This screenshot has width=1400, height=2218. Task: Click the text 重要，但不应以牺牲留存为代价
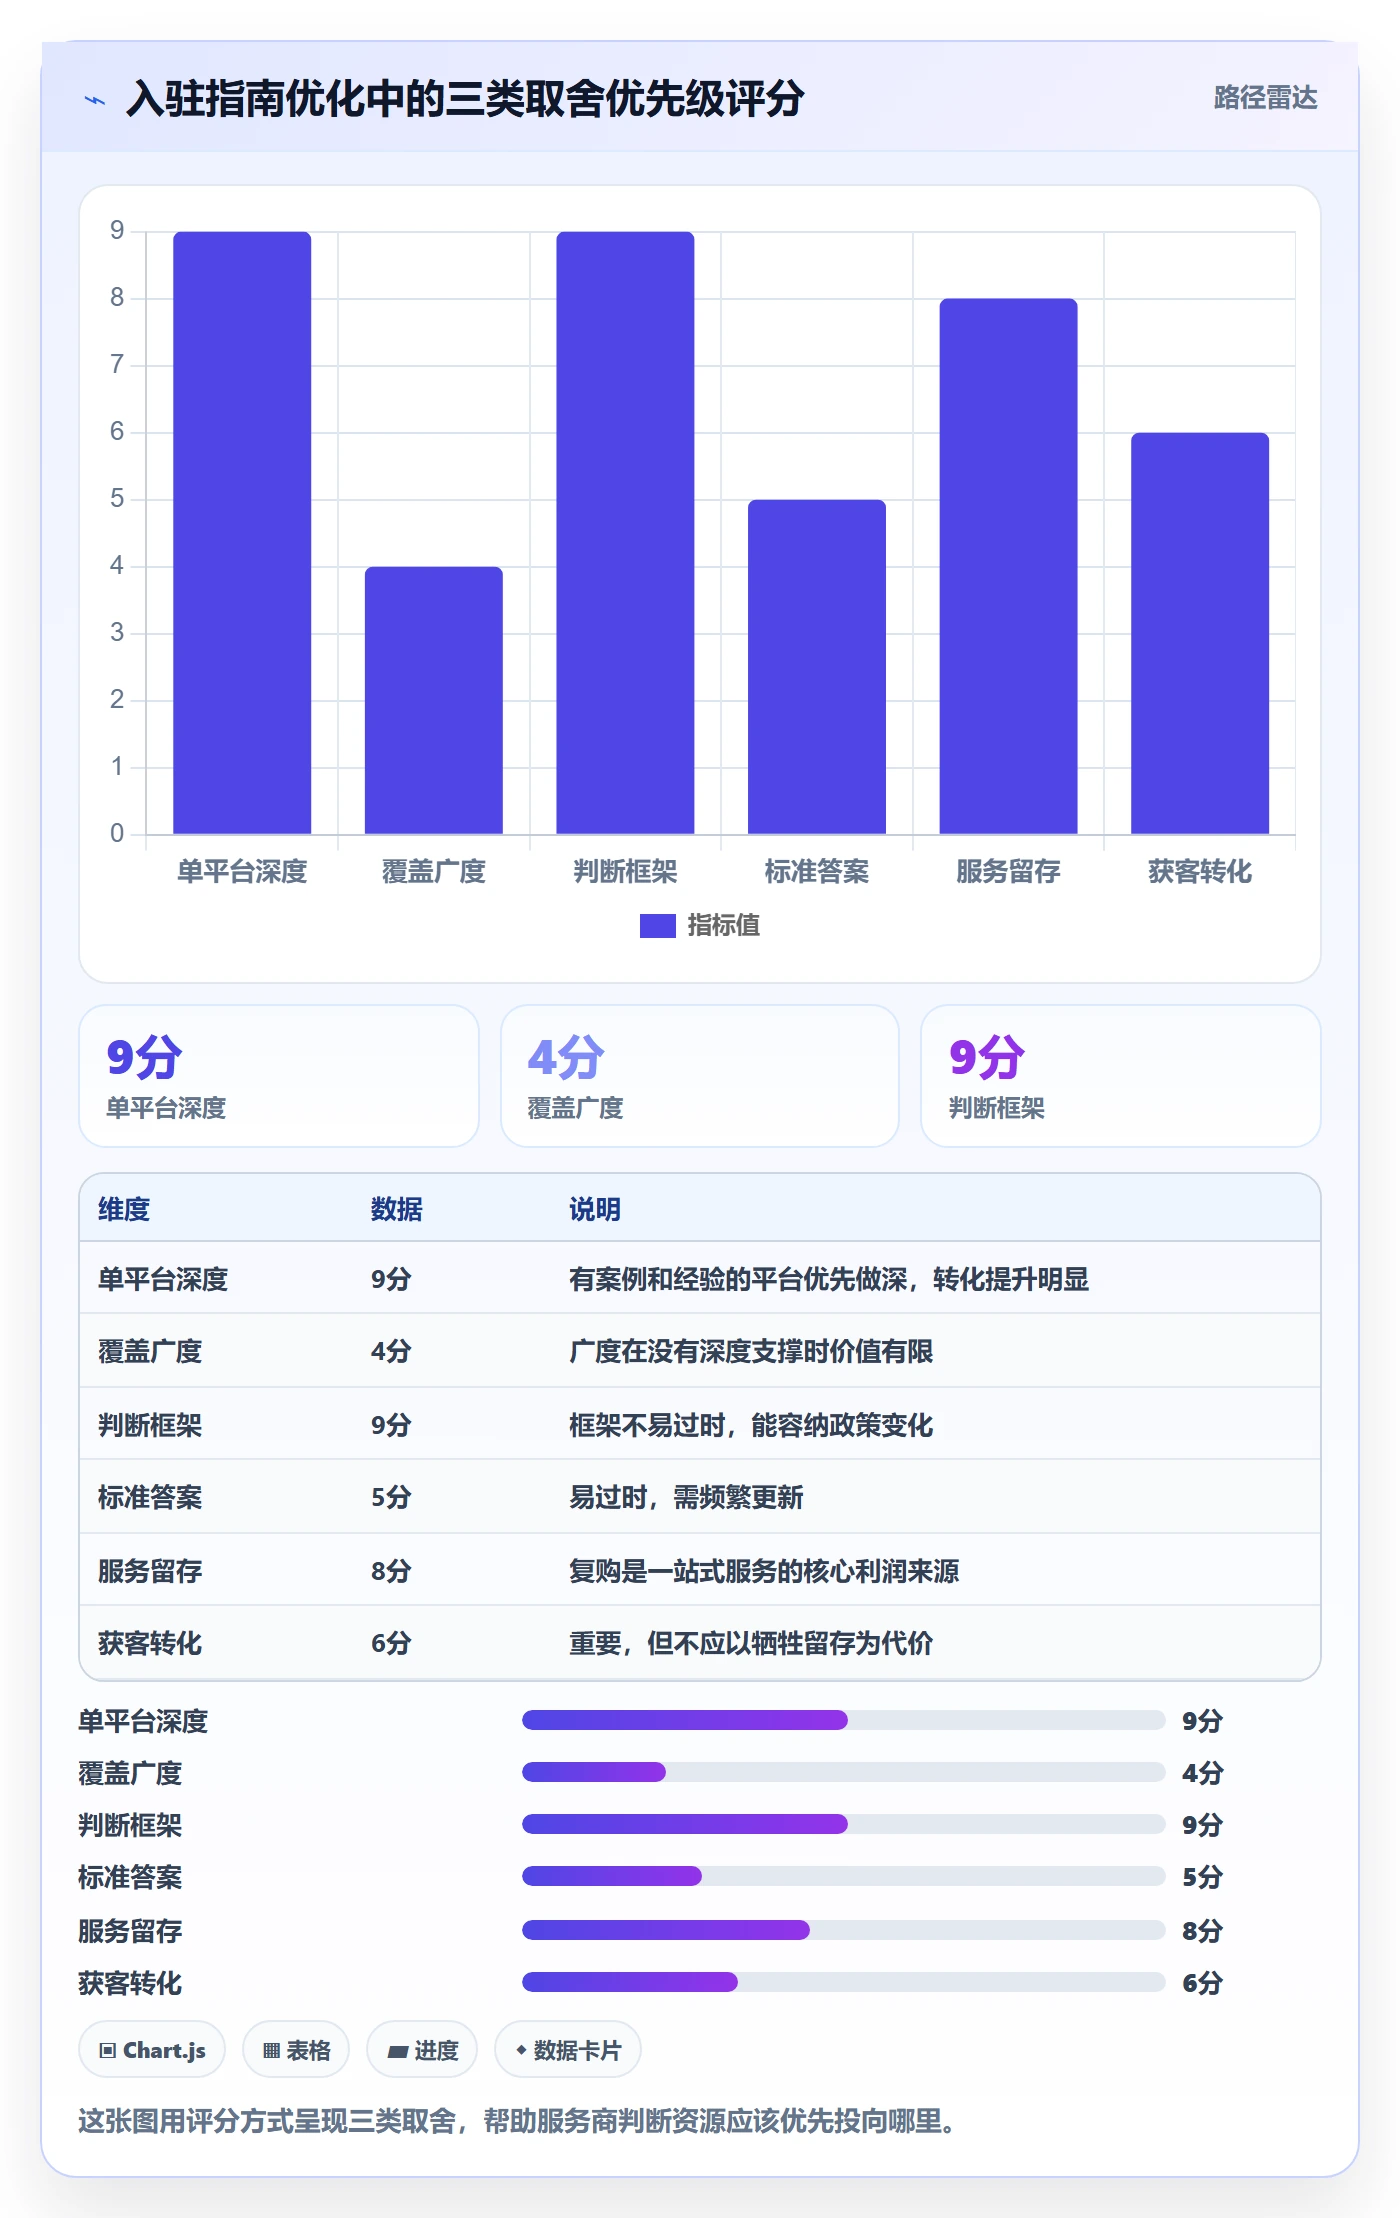pyautogui.click(x=751, y=1643)
